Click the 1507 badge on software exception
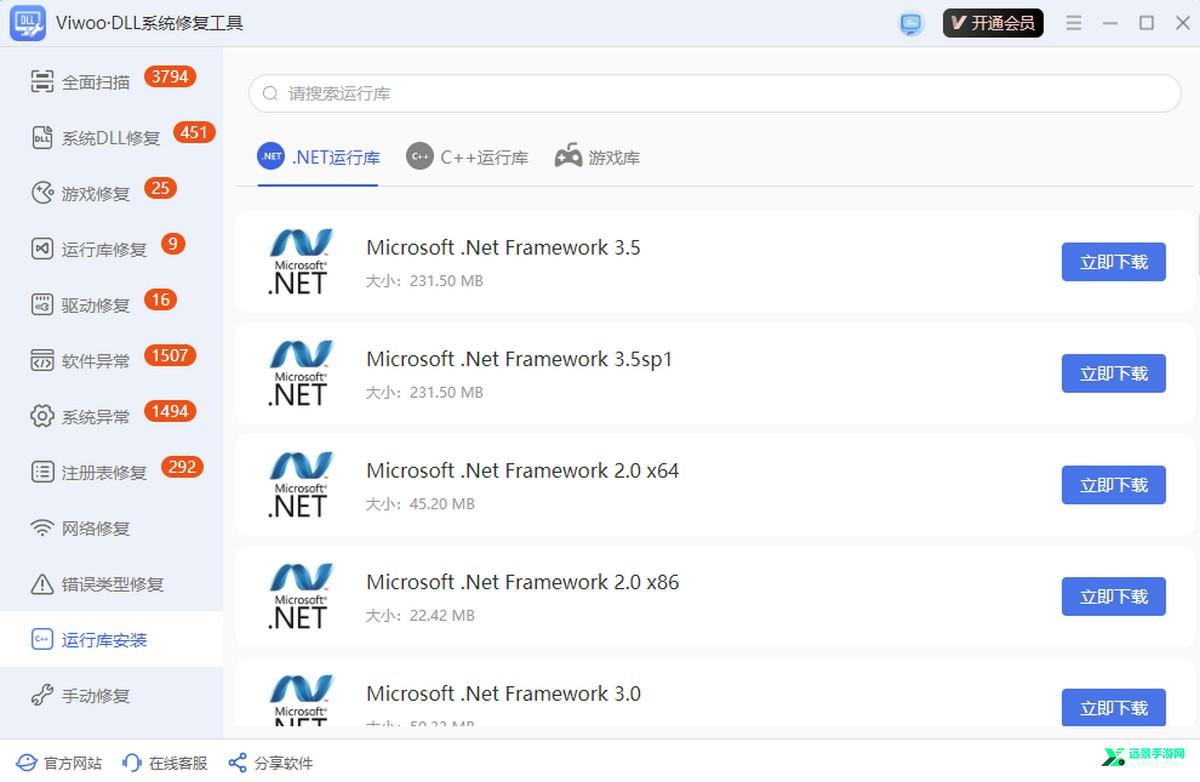 [x=170, y=355]
